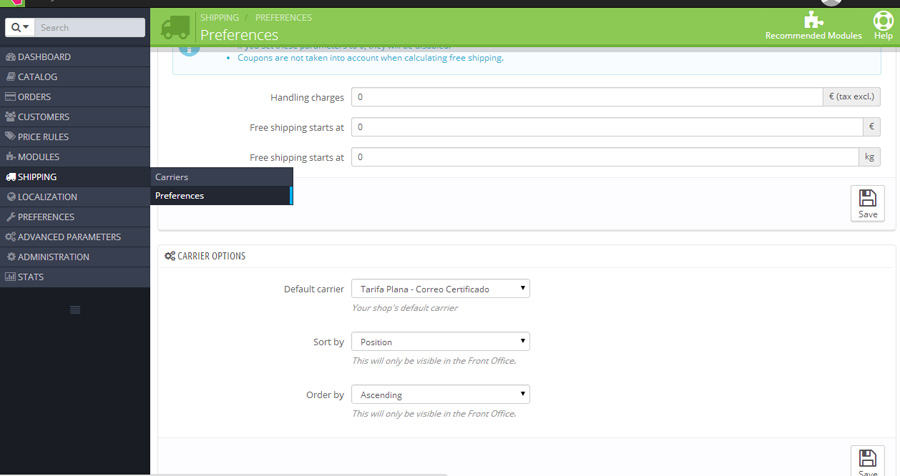Click the Advanced Parameters gears icon

point(10,237)
